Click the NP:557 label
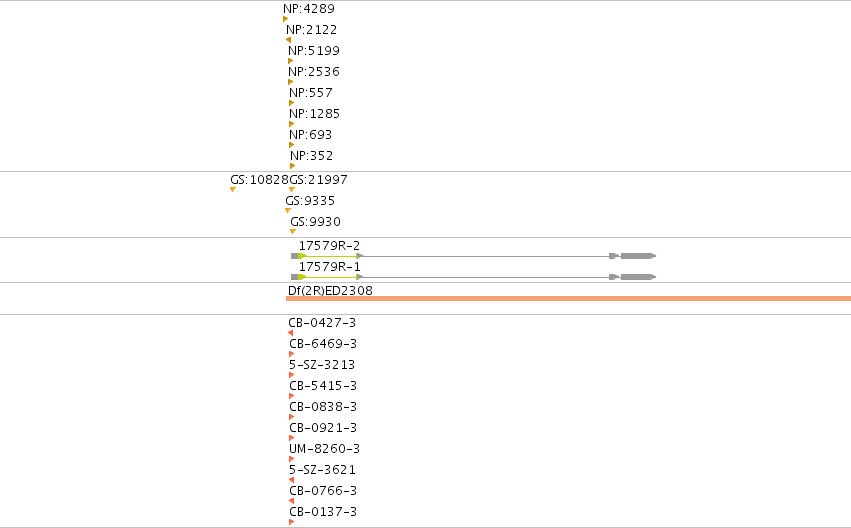Screen dimensions: 851x528 pyautogui.click(x=311, y=93)
